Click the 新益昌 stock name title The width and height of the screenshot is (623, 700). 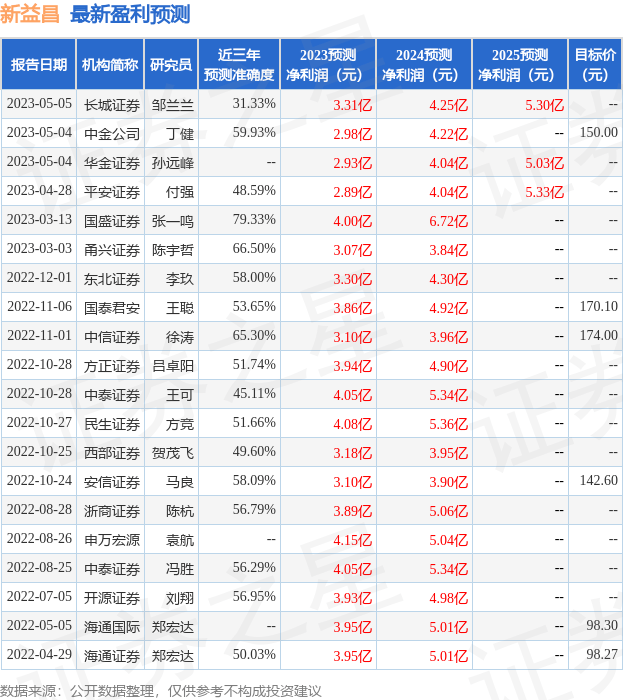coord(30,14)
